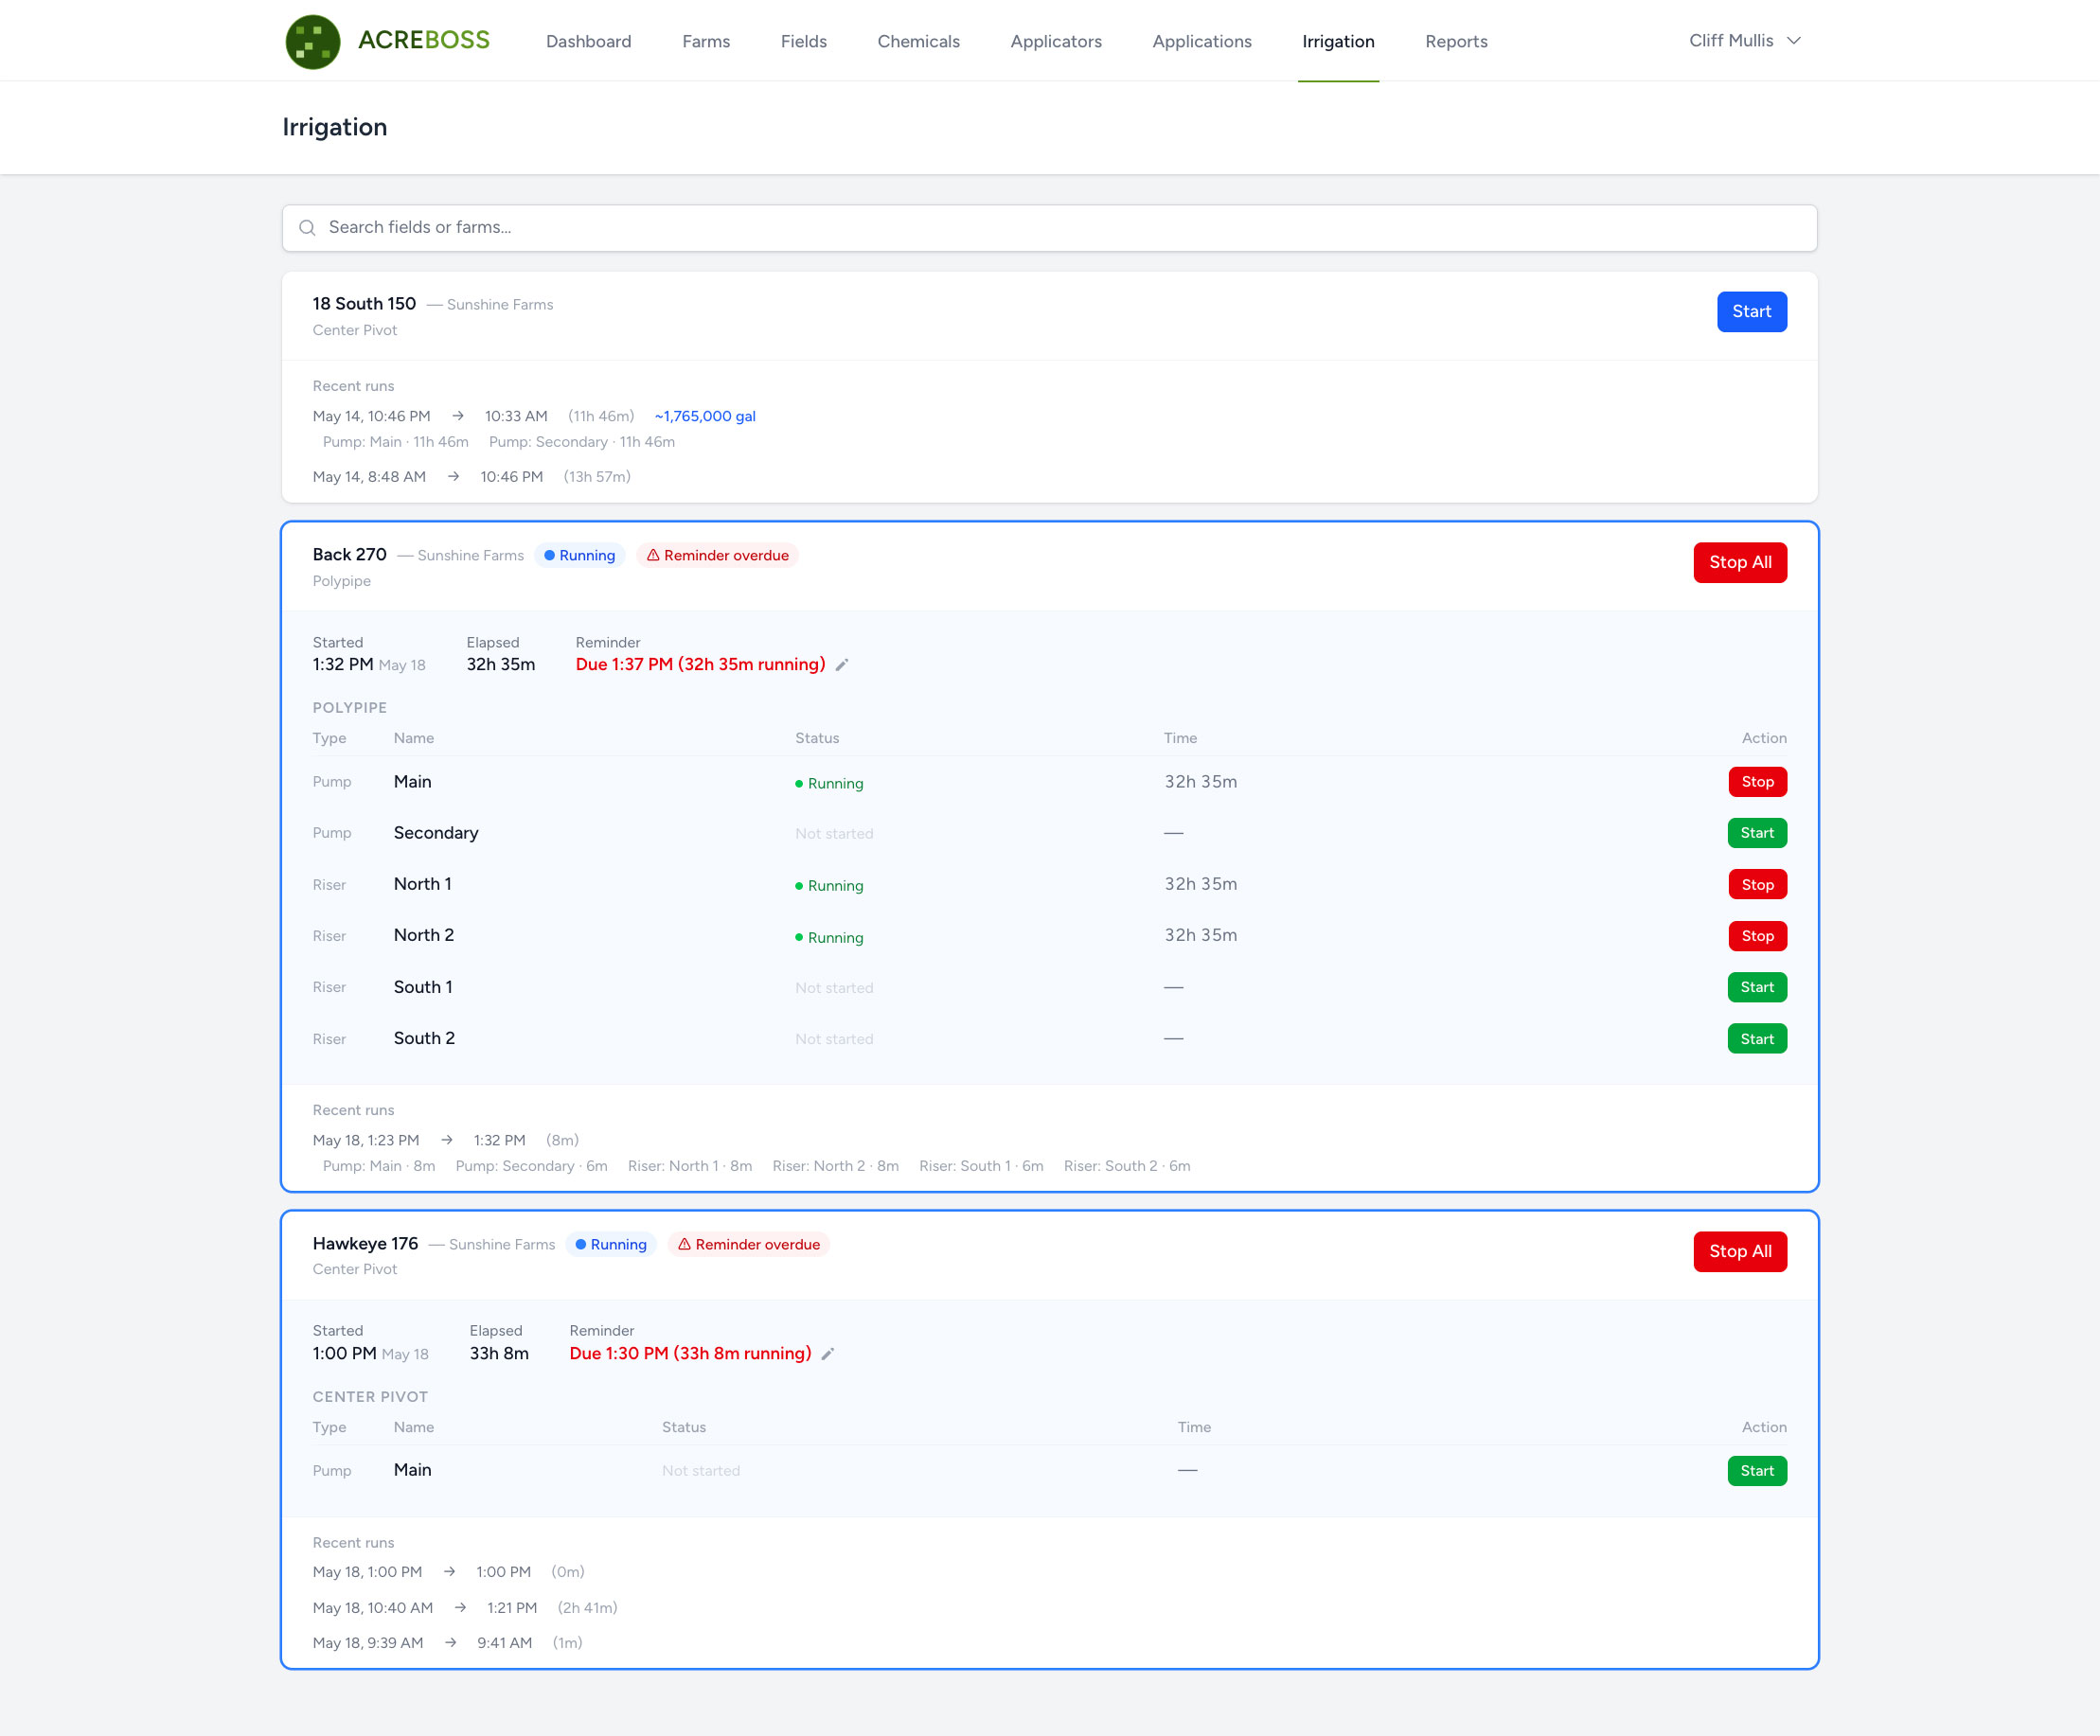Navigate to the Applicators tab
Viewport: 2100px width, 1736px height.
[1056, 41]
